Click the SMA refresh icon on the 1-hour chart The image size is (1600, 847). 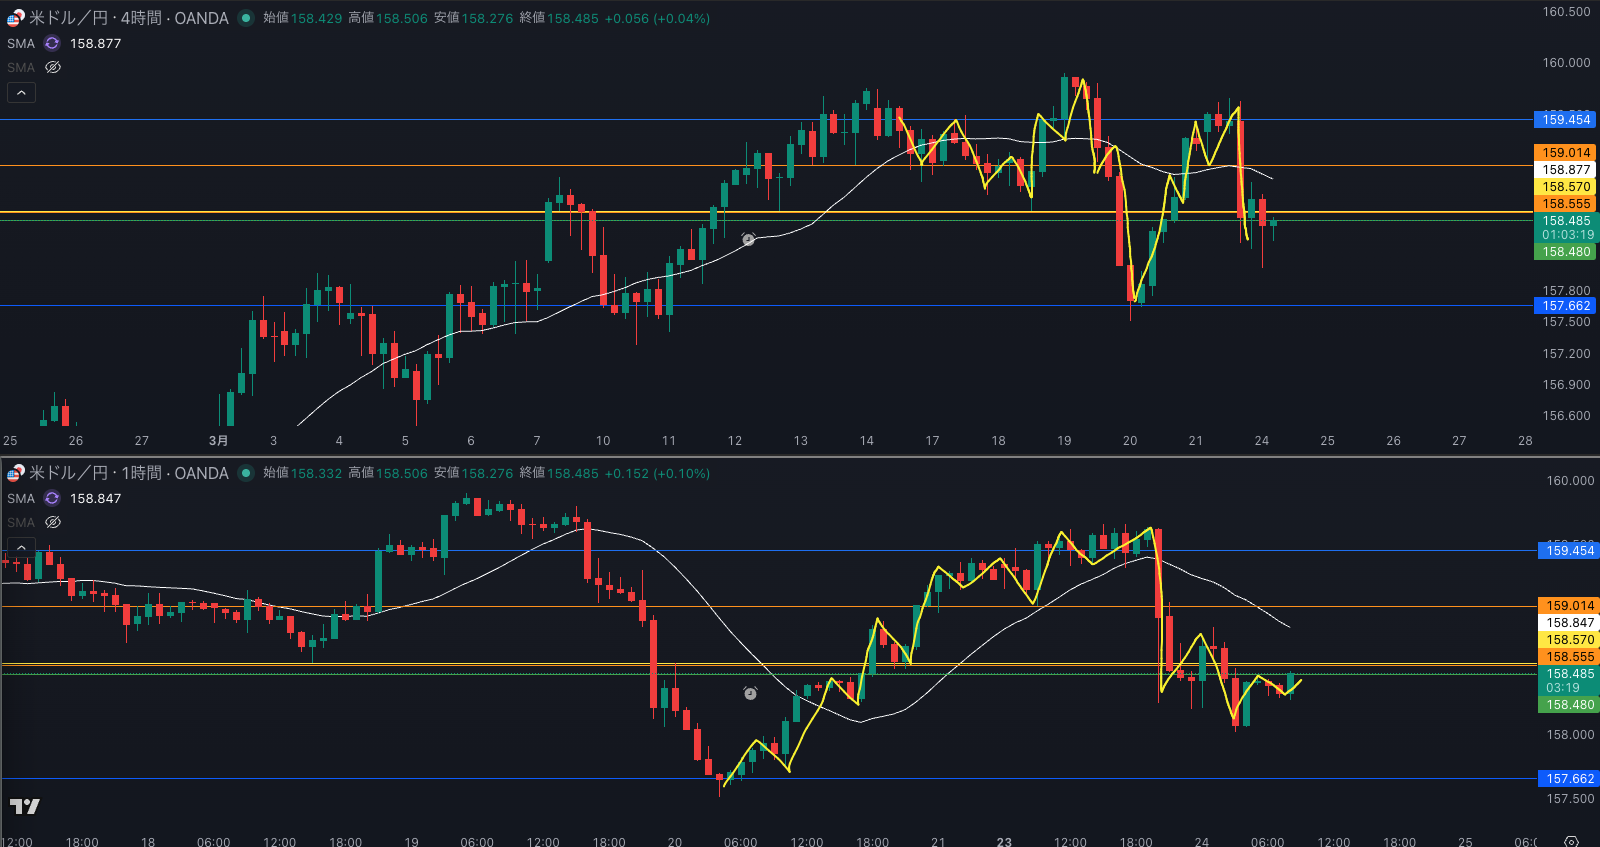52,498
